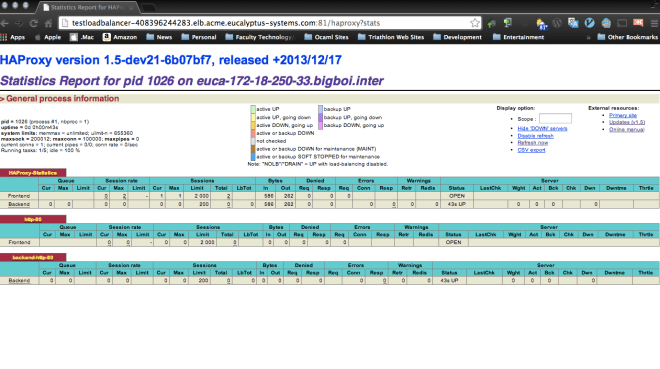Viewport: 660px width, 369px height.
Task: Click OPEN status in HAProxy-Statistics Frontend row
Action: [x=457, y=196]
